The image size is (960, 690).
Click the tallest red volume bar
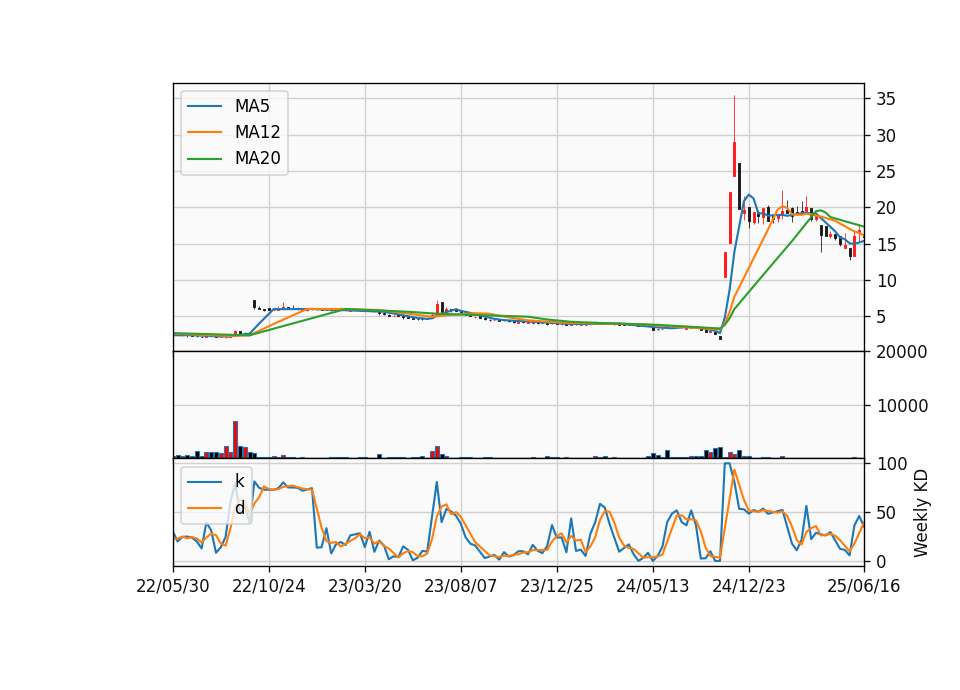click(235, 440)
